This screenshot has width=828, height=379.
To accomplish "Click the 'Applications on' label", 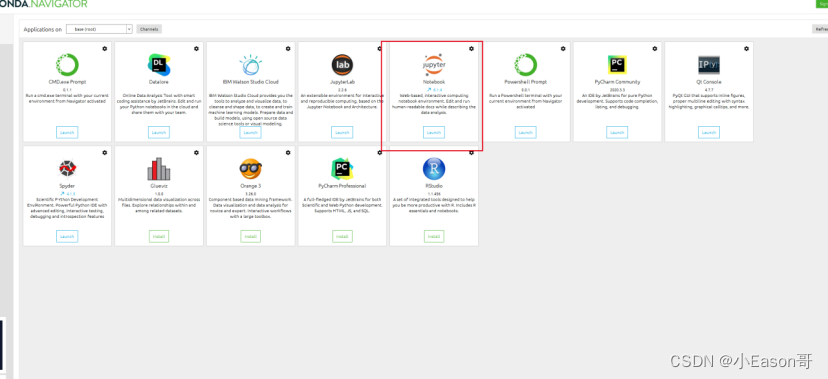I will pyautogui.click(x=43, y=30).
